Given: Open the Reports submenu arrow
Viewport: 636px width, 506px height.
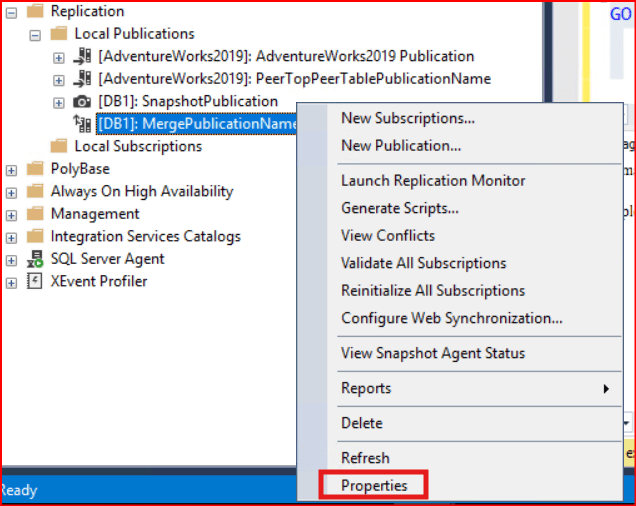Looking at the screenshot, I should pos(606,389).
